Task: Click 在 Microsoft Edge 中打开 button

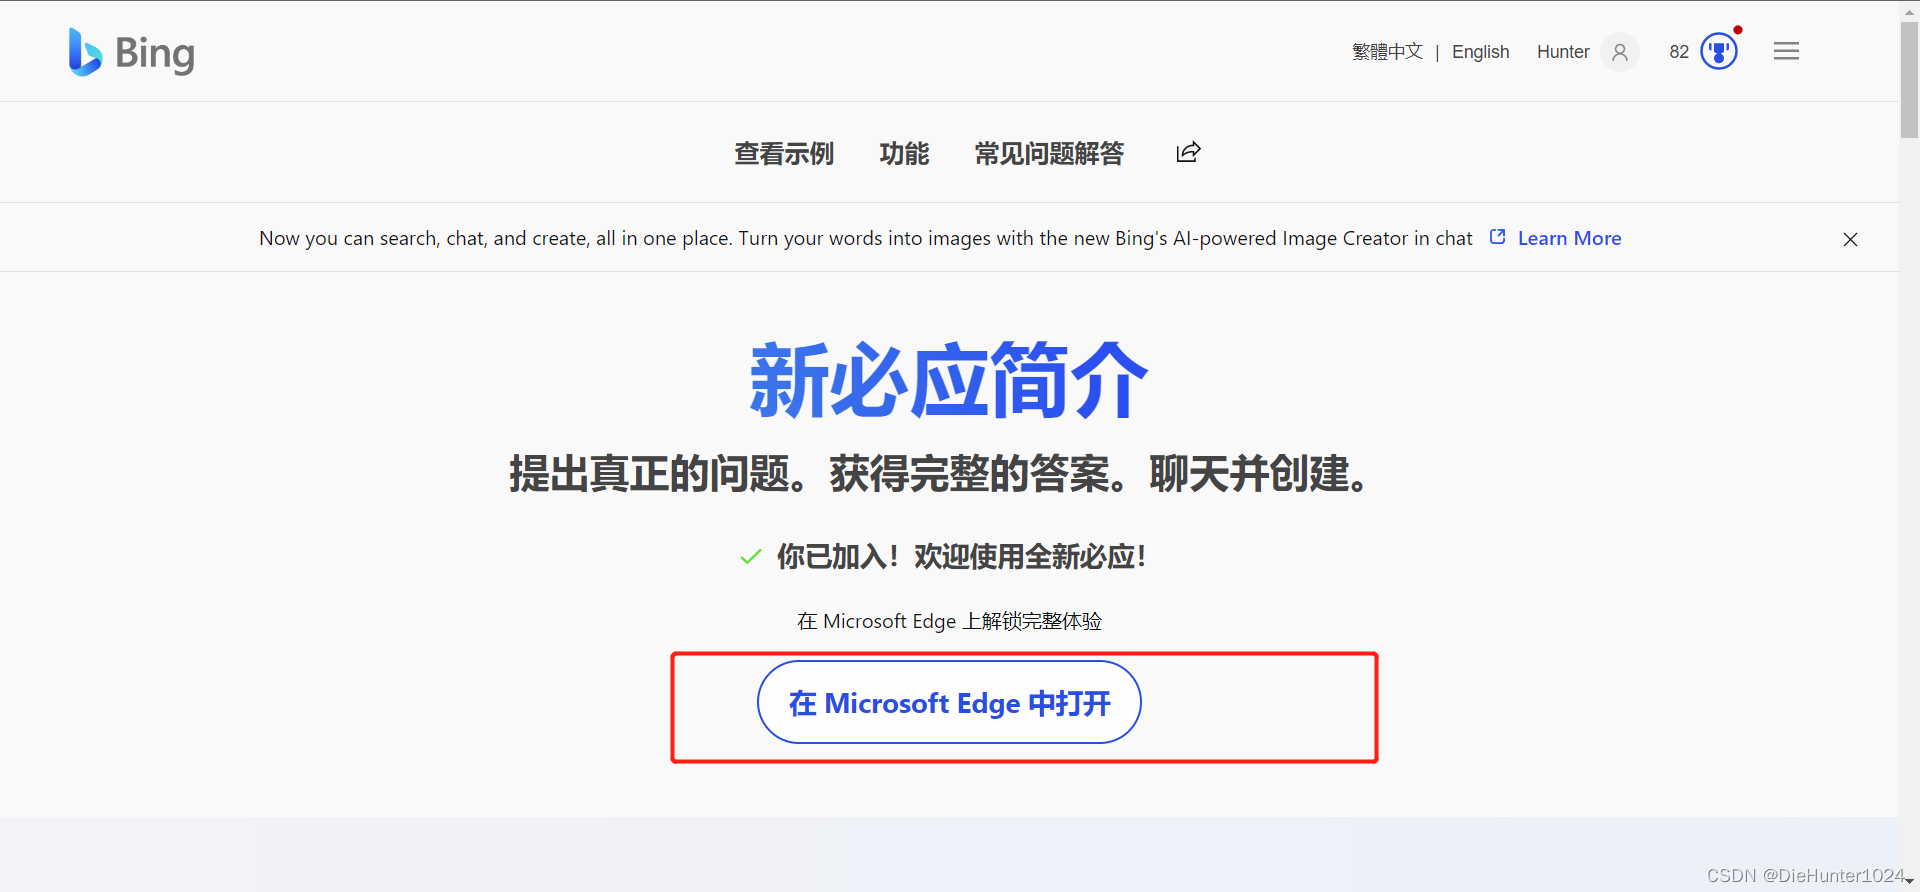Action: 949,702
